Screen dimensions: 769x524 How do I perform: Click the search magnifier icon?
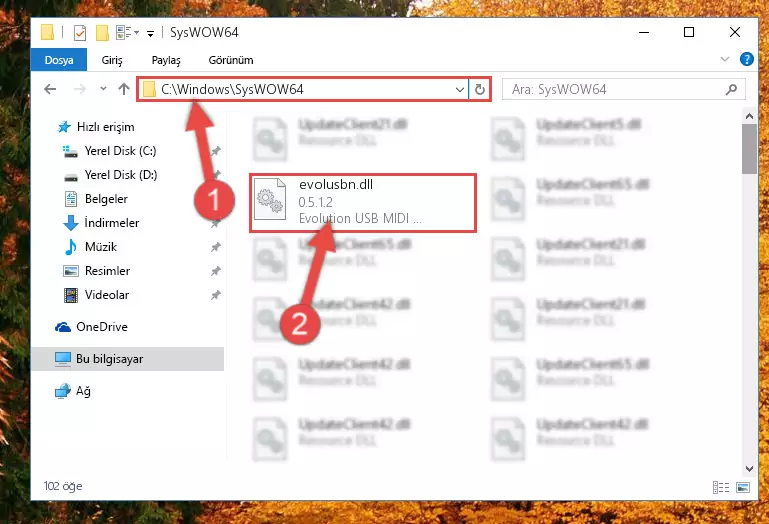coord(731,89)
